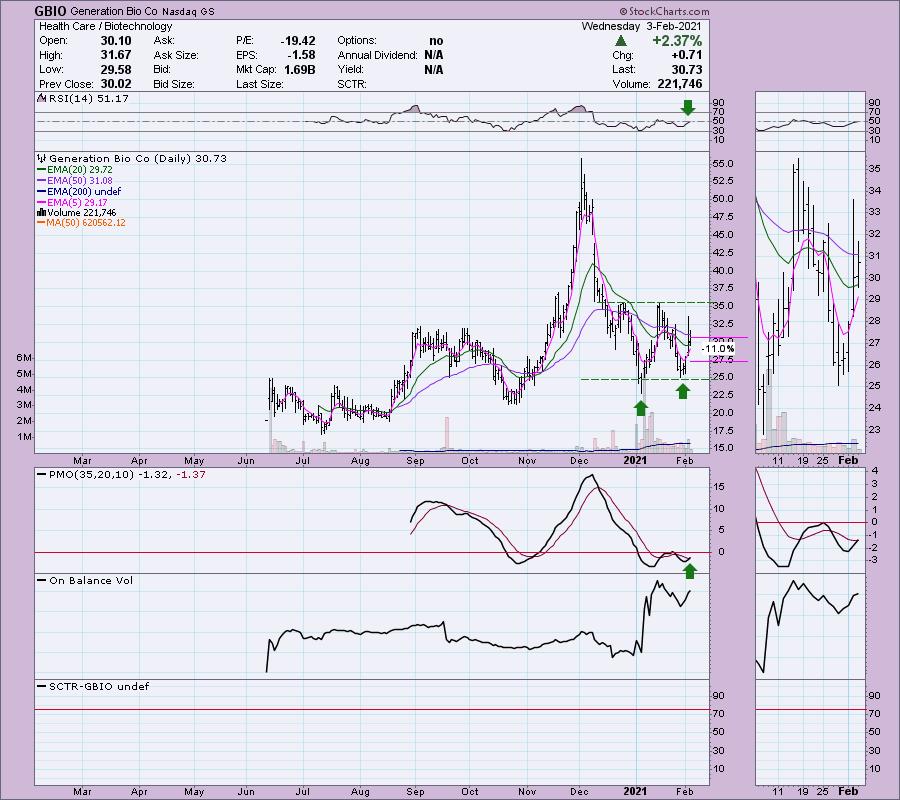
Task: Click the Wednesday 3-Feb-2021 date
Action: pos(641,26)
